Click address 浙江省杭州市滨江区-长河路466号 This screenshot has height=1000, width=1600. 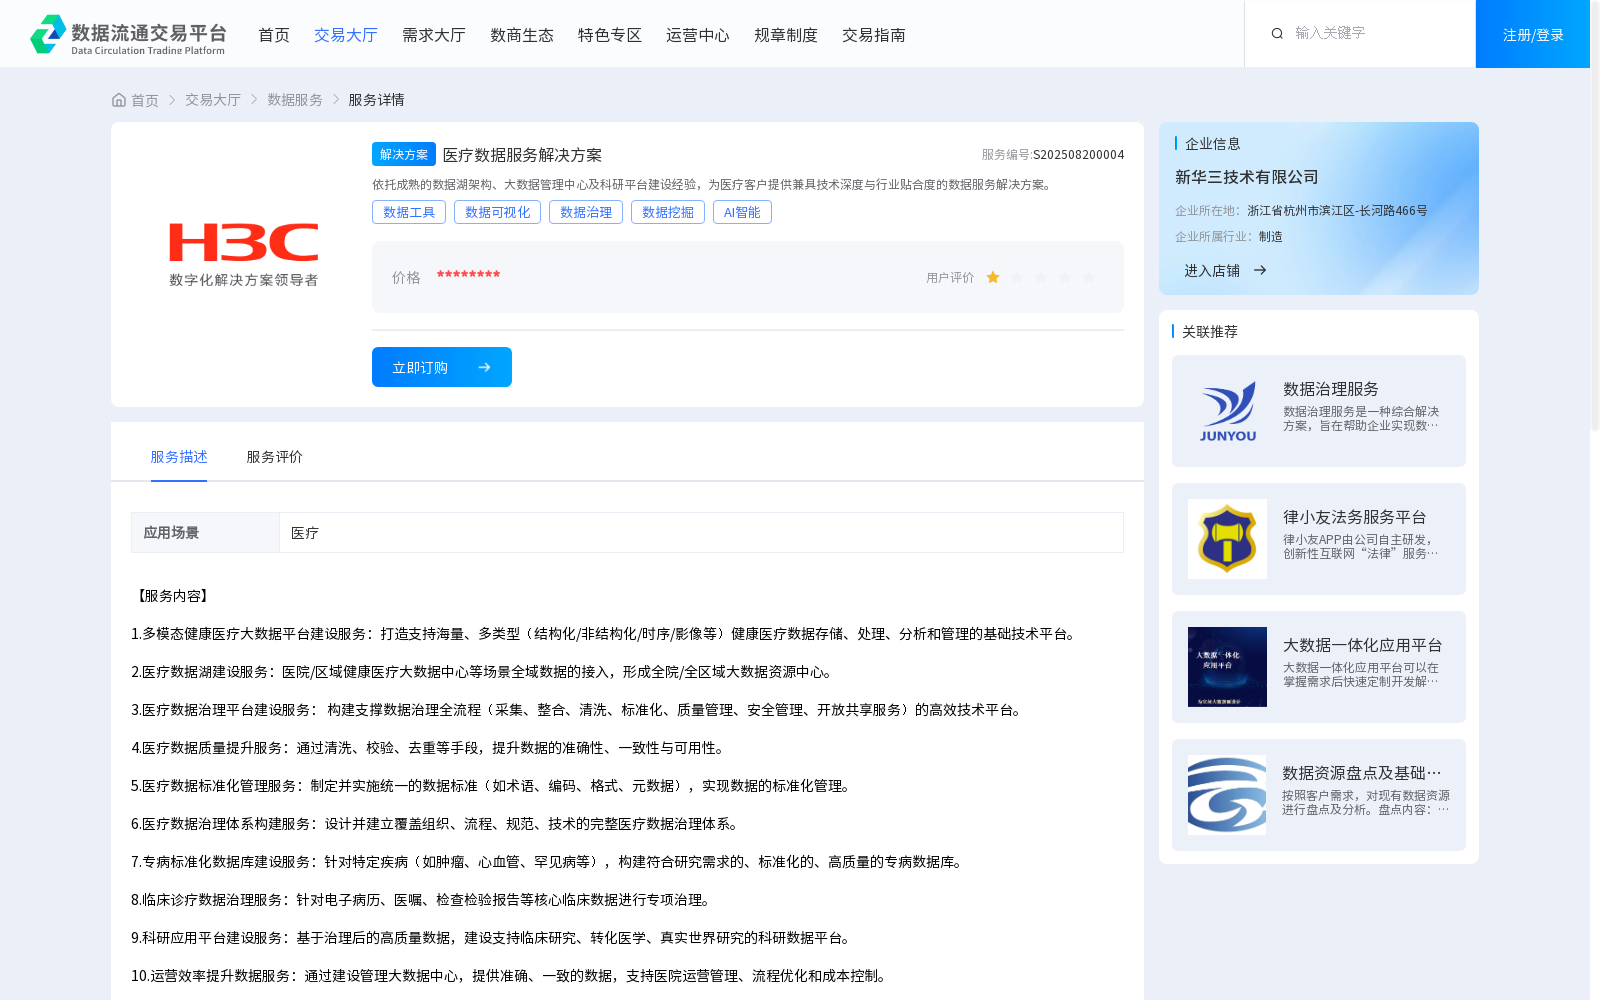pos(1337,211)
